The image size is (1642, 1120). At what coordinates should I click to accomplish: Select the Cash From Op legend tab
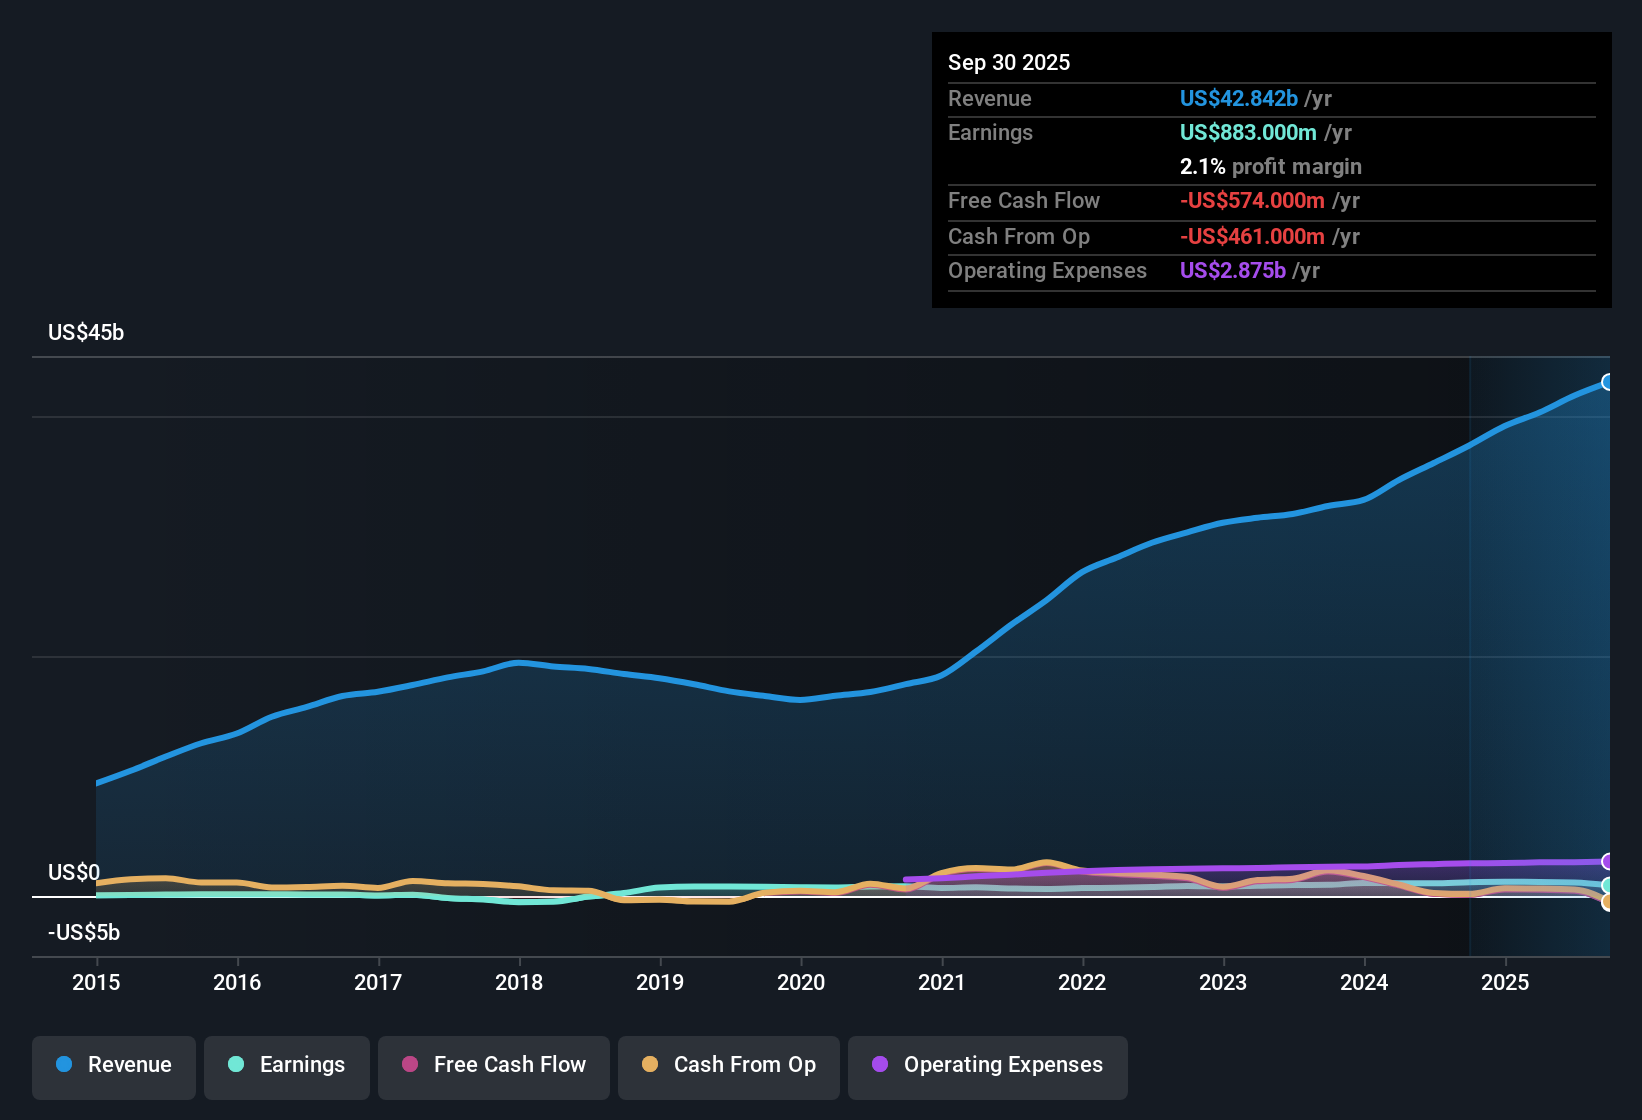(728, 1065)
